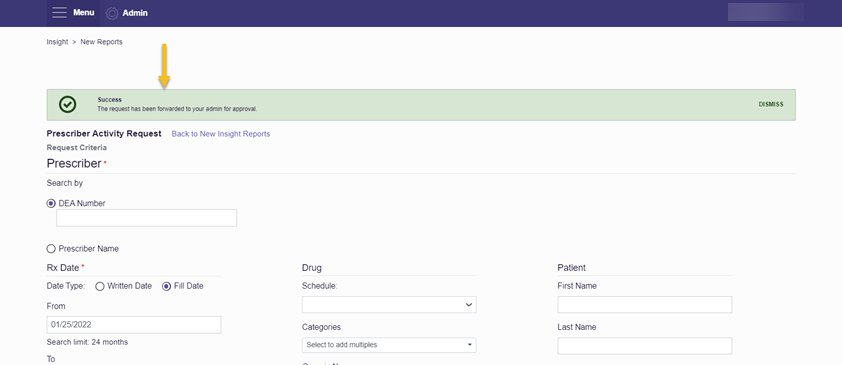The width and height of the screenshot is (842, 365).
Task: Click the Admin gear icon
Action: point(112,13)
